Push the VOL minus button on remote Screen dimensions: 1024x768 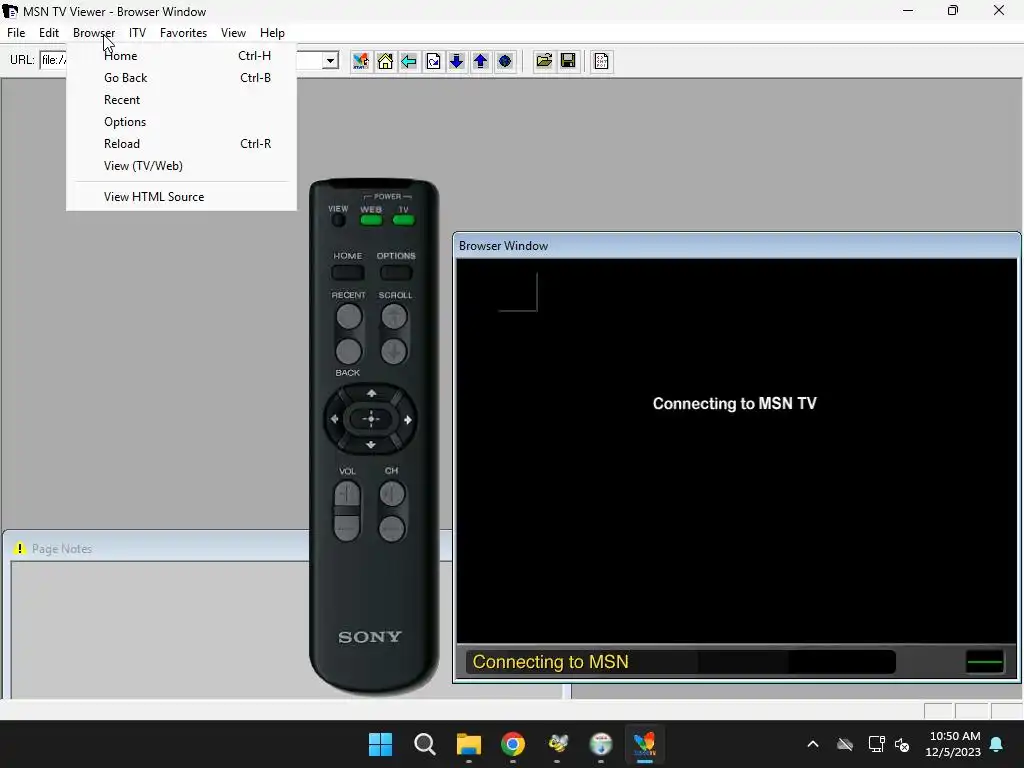click(347, 528)
